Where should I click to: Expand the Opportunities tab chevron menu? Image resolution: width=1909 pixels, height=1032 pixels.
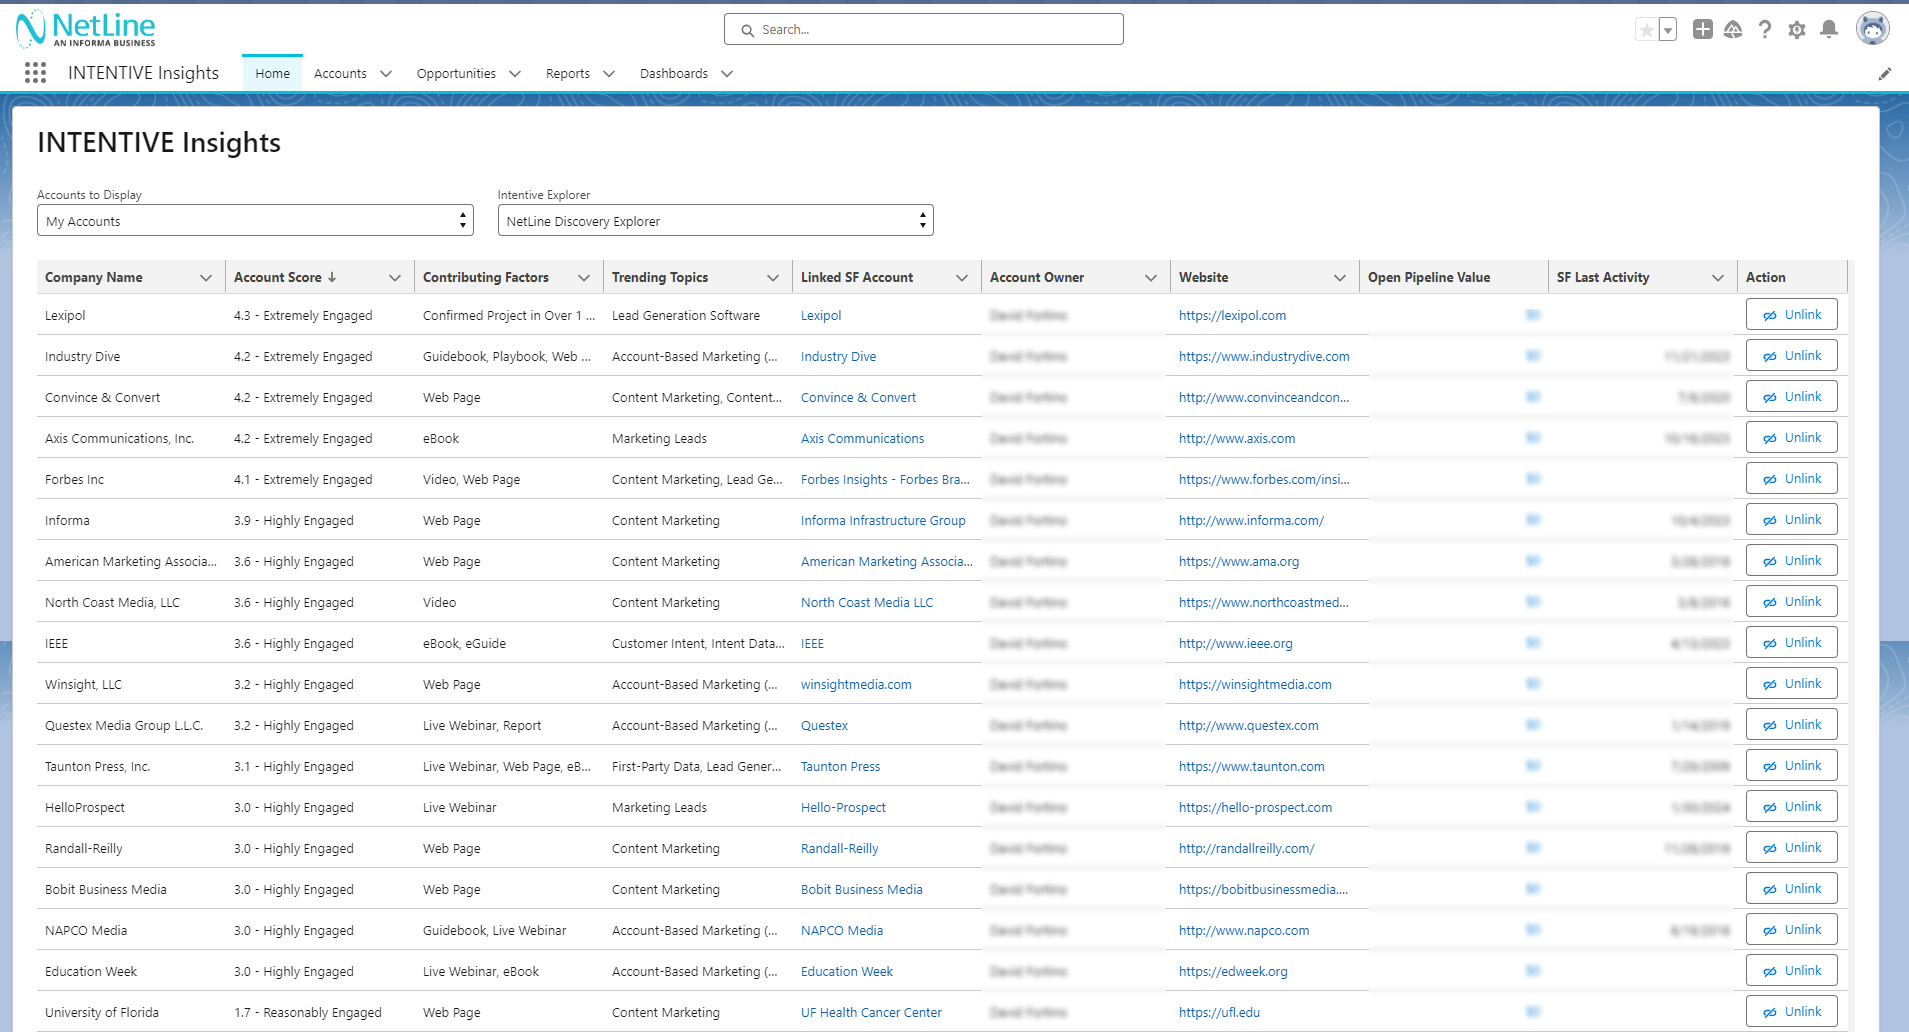[x=515, y=73]
